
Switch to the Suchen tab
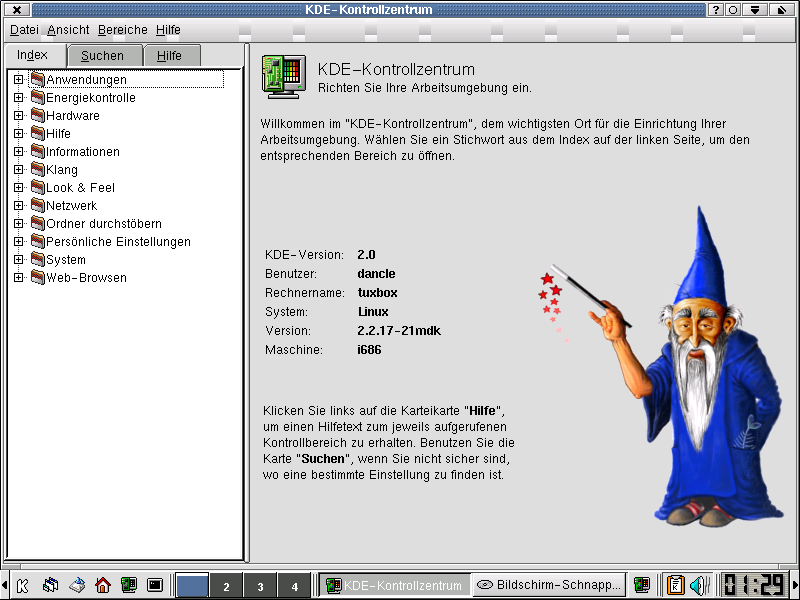pyautogui.click(x=103, y=56)
